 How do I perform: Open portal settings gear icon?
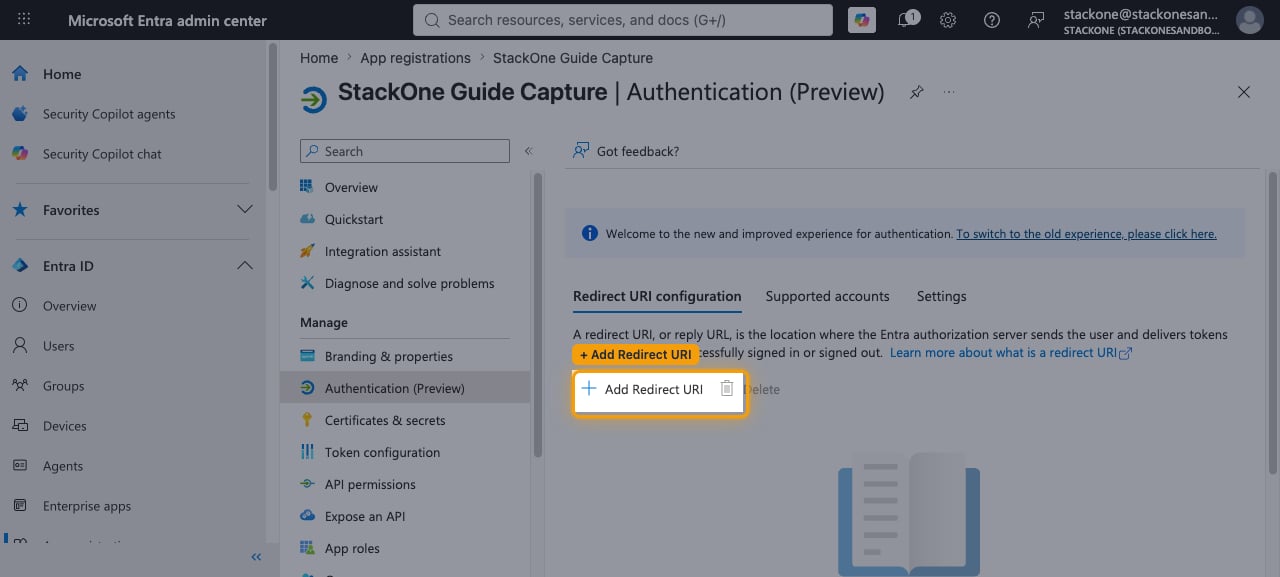click(x=948, y=20)
